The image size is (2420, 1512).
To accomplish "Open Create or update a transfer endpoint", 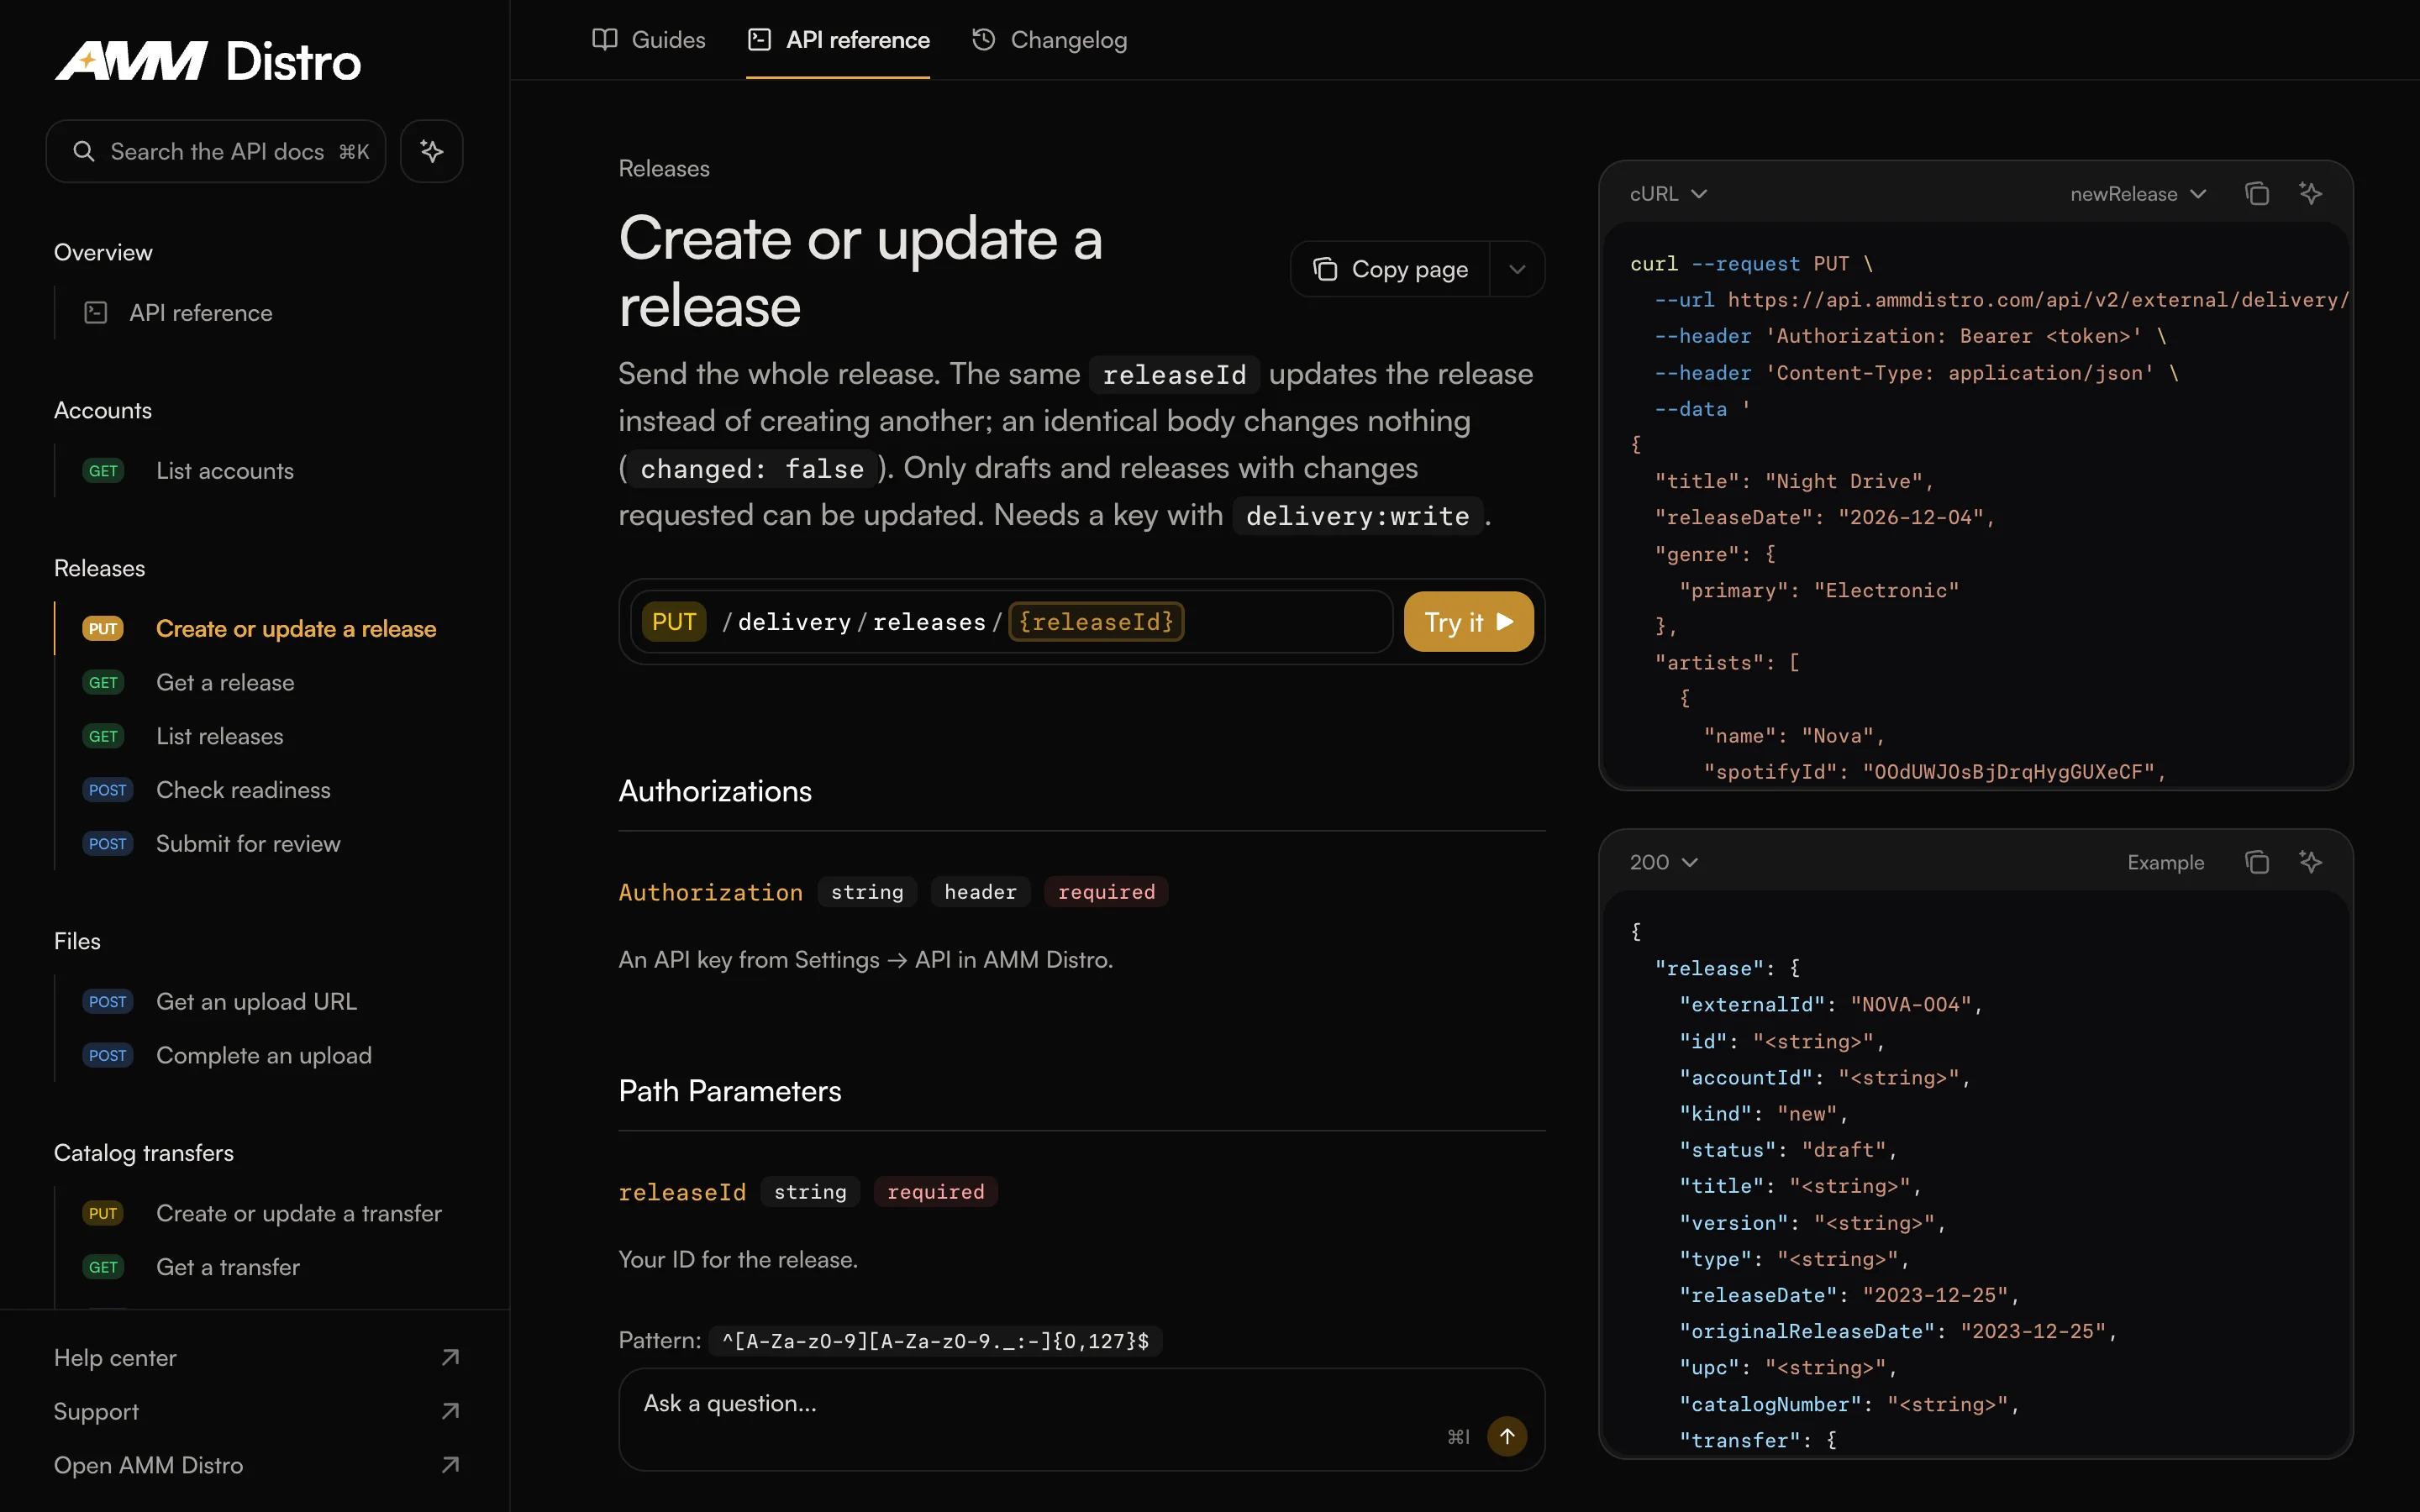I will click(x=260, y=1213).
